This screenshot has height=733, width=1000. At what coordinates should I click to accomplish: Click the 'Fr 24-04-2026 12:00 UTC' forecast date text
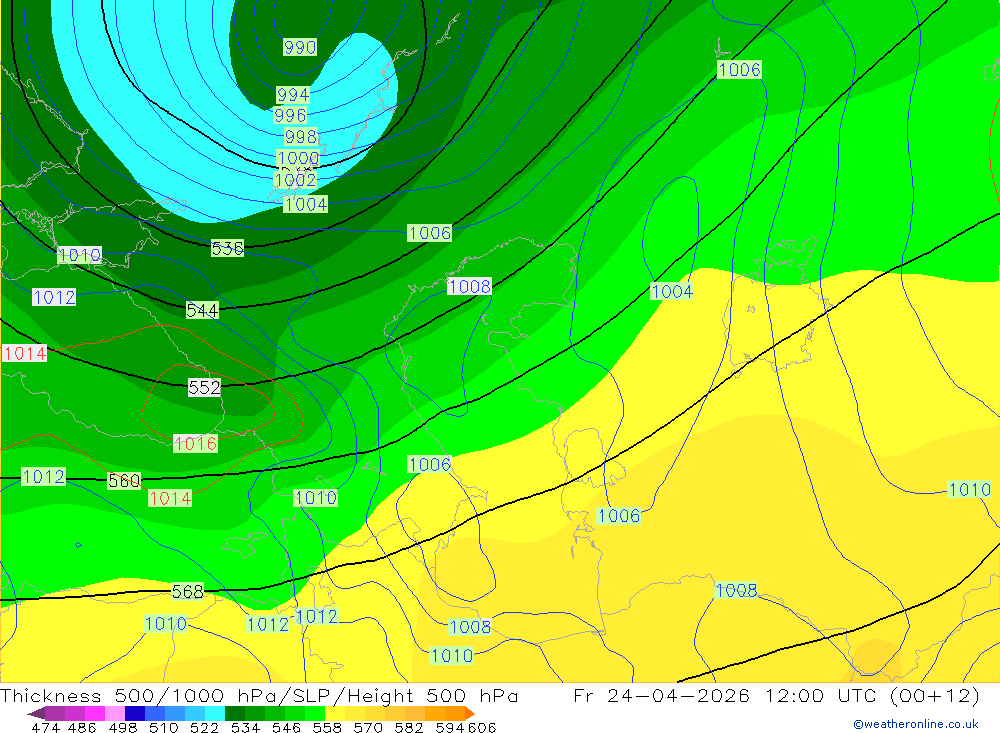[724, 695]
